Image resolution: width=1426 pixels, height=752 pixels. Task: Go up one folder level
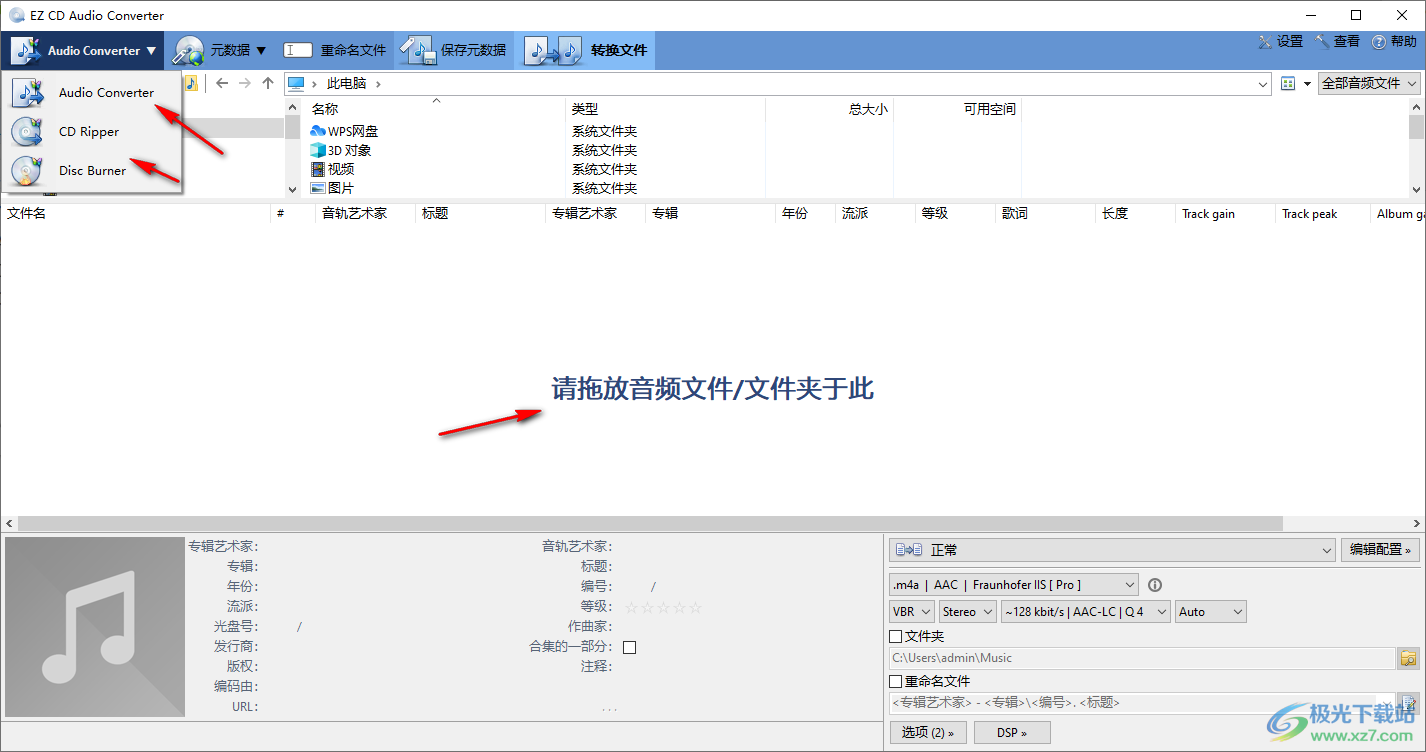pos(267,83)
